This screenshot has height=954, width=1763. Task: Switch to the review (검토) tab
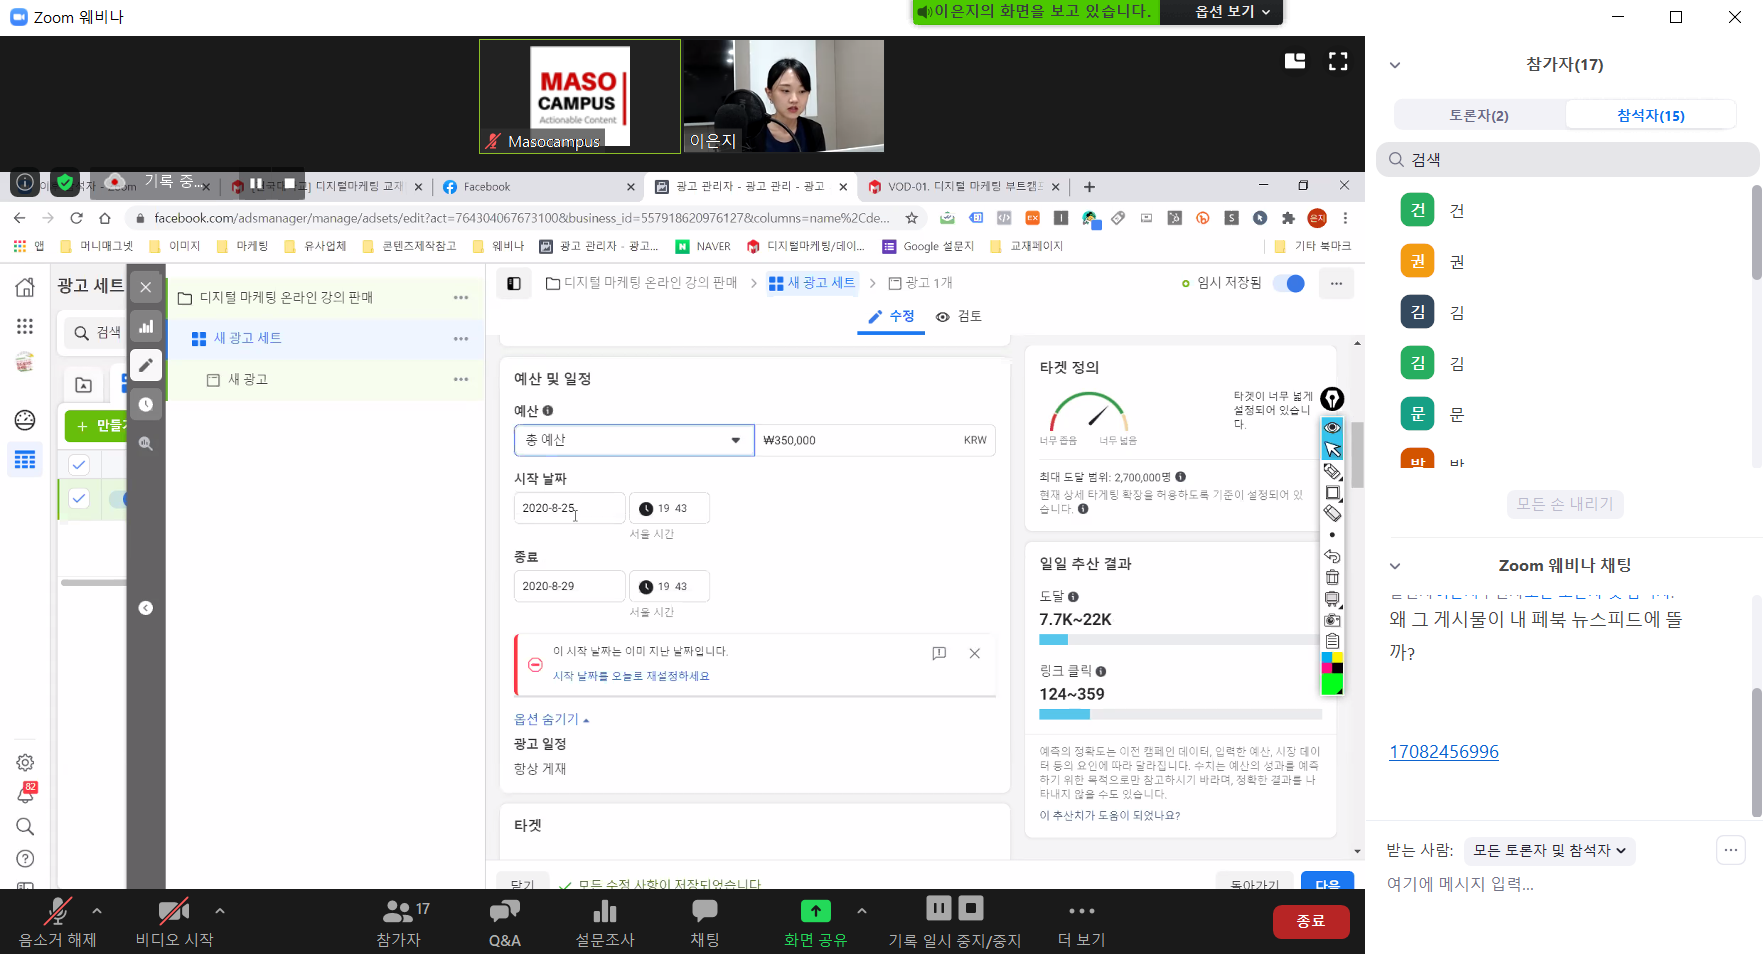point(959,316)
